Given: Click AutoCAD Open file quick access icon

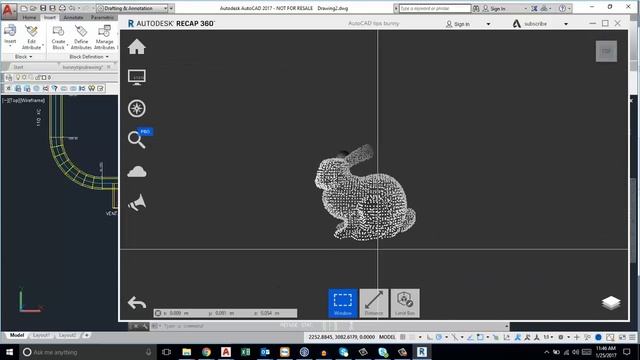Looking at the screenshot, I should tap(33, 8).
